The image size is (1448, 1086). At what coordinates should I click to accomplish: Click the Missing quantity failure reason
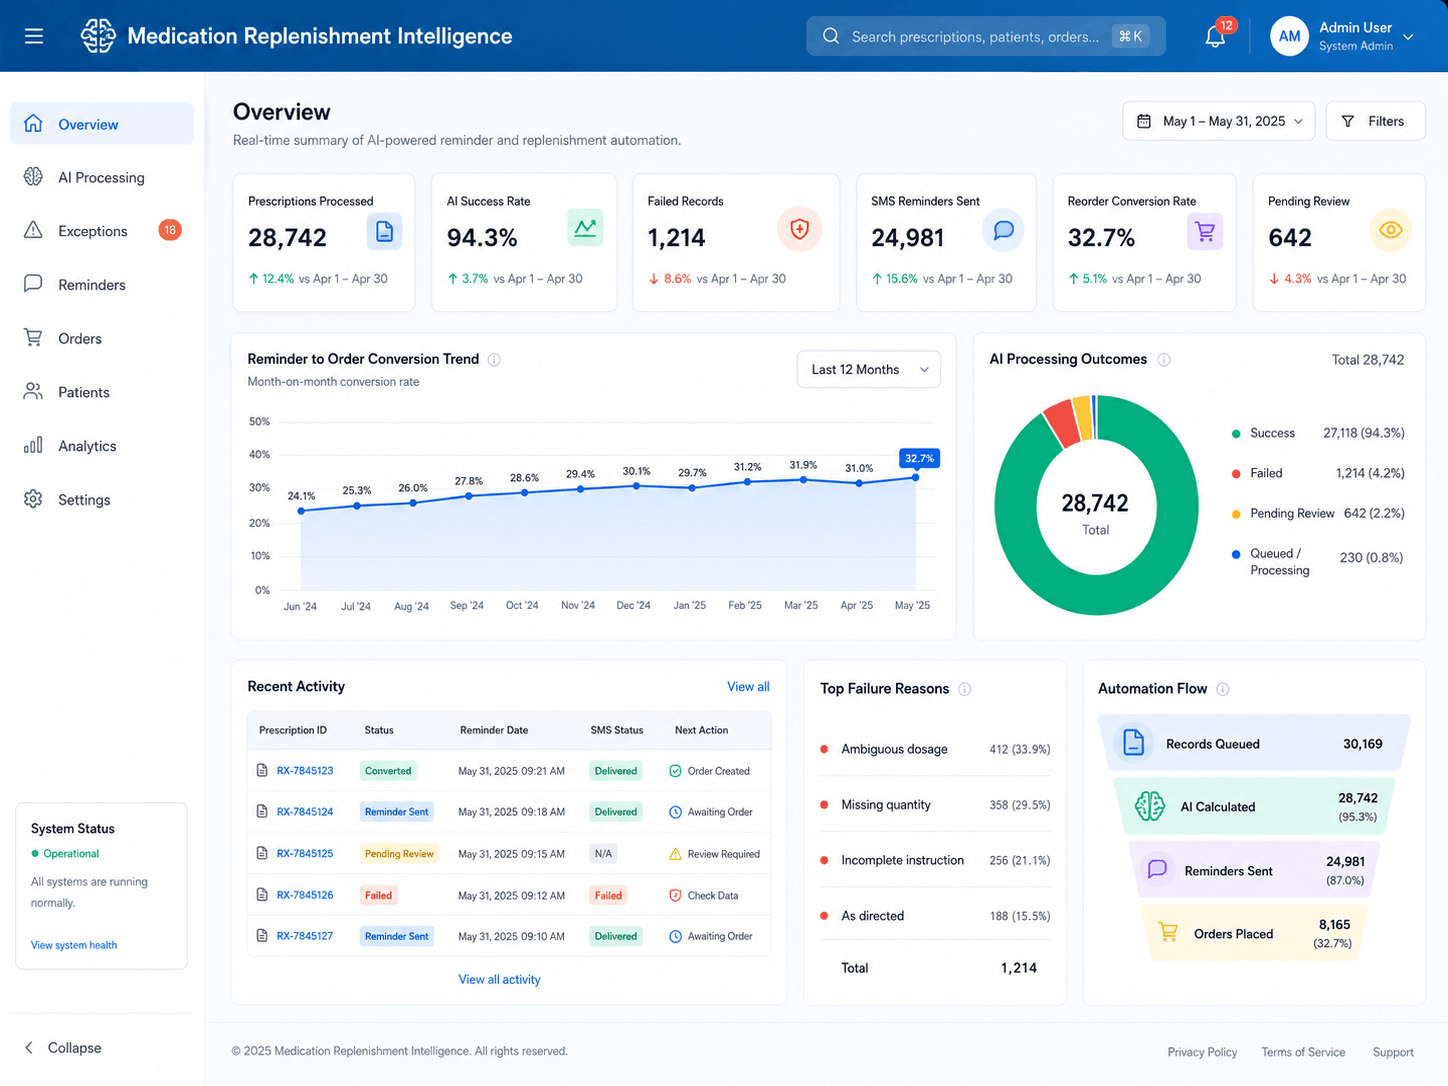point(886,805)
